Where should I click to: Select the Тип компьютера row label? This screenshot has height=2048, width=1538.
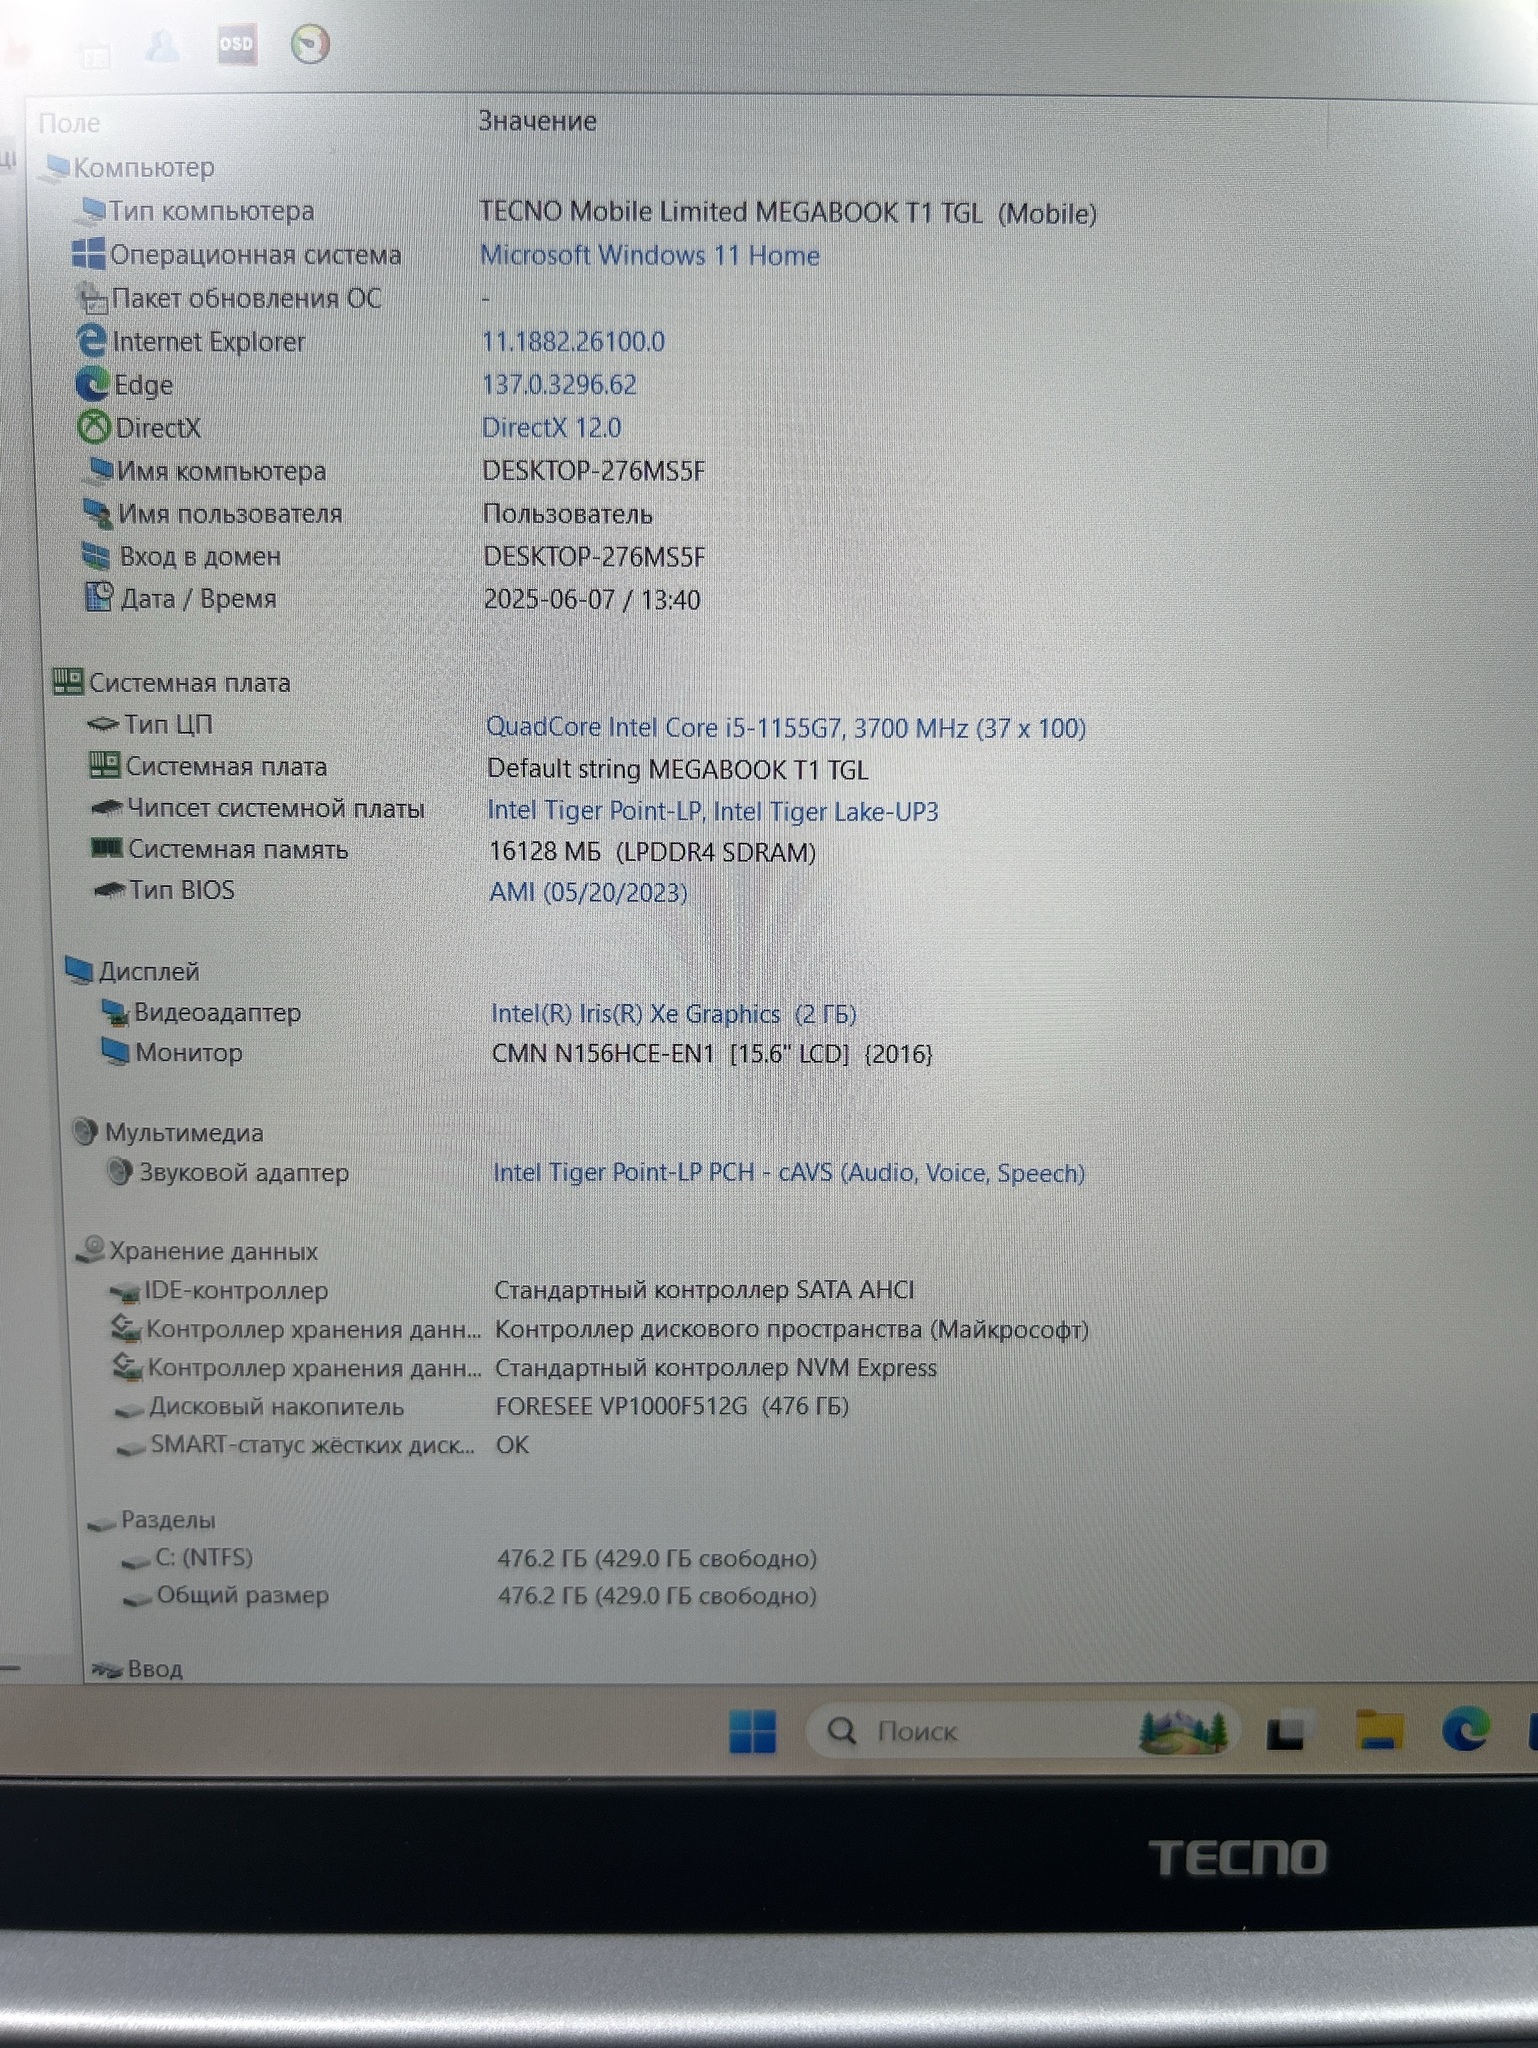(x=211, y=211)
